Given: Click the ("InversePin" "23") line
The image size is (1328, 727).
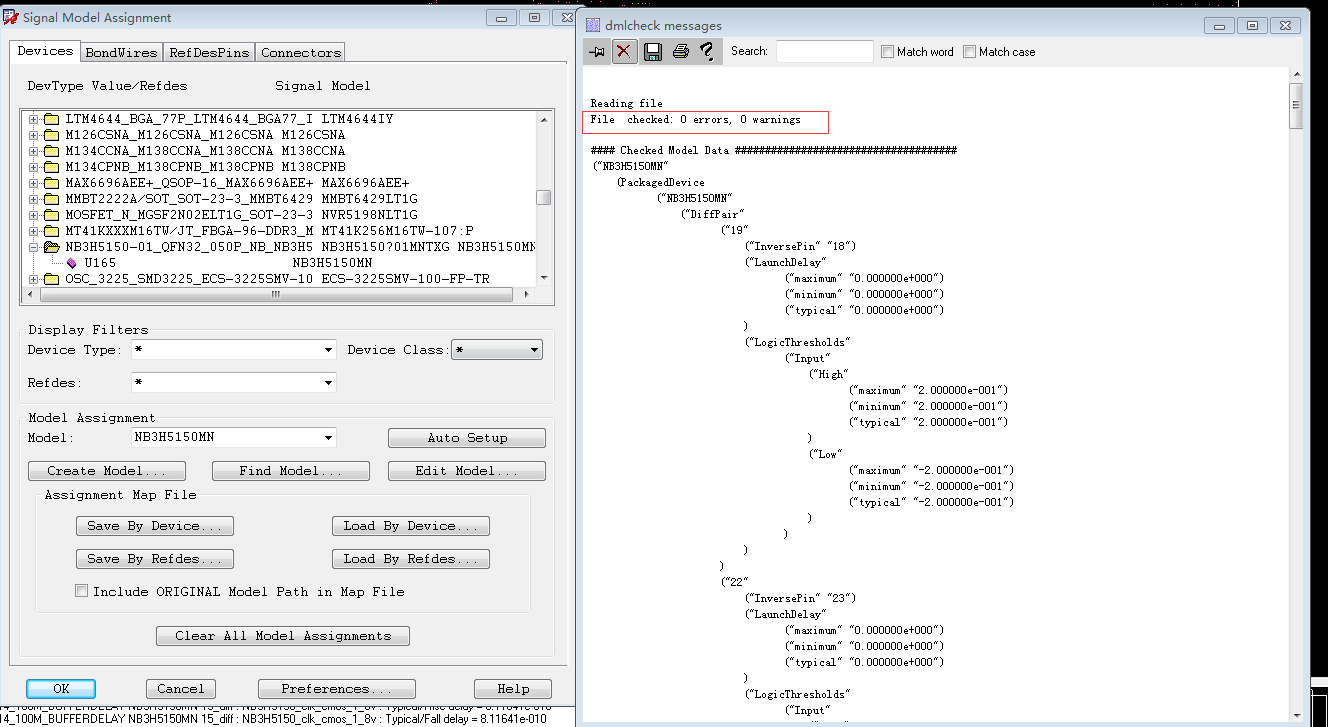Looking at the screenshot, I should click(x=800, y=598).
